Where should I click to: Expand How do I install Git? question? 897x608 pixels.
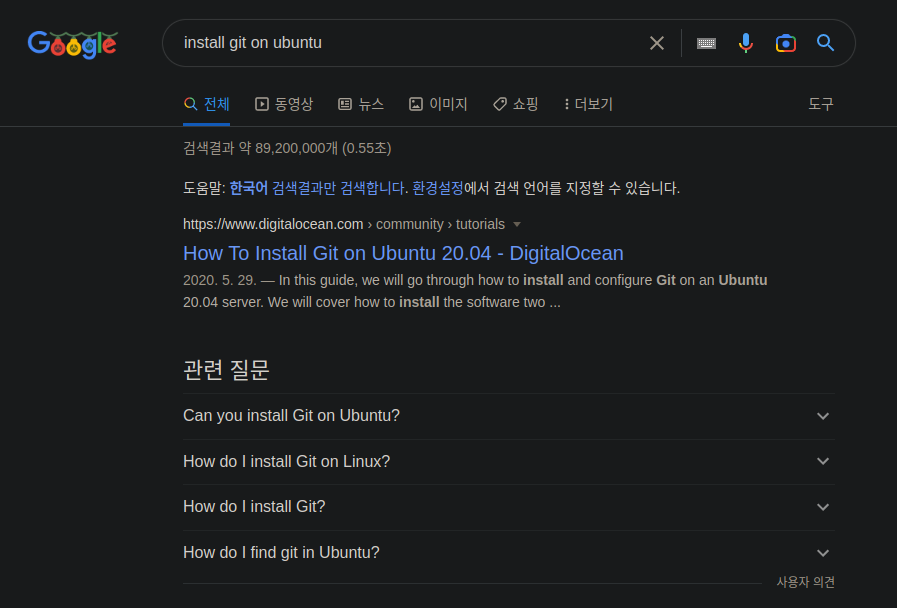coord(509,507)
